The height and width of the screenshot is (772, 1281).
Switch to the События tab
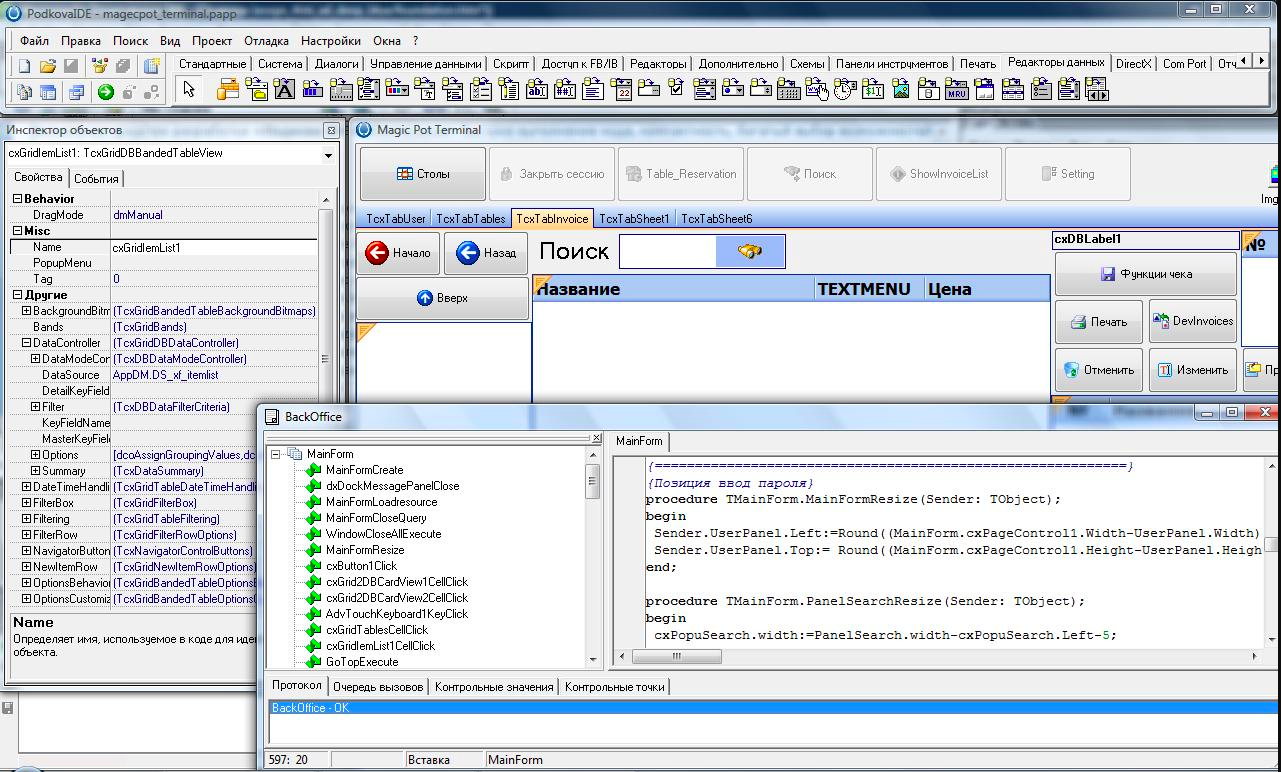pos(96,179)
